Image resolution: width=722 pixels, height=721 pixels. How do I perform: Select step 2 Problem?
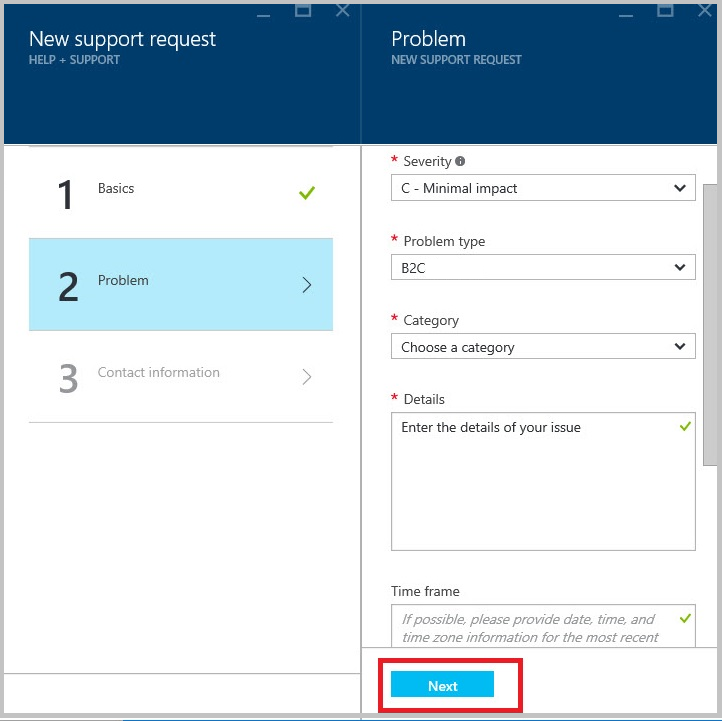(180, 285)
